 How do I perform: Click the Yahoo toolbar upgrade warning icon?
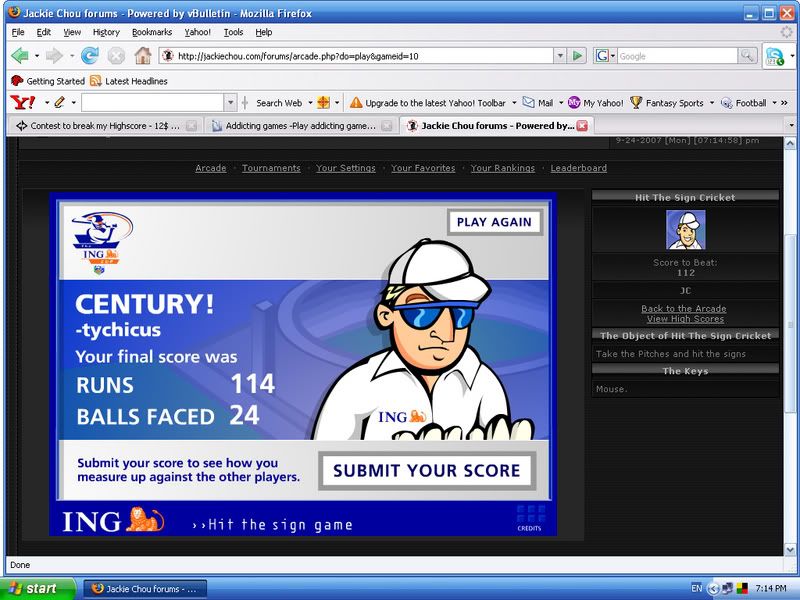point(356,103)
